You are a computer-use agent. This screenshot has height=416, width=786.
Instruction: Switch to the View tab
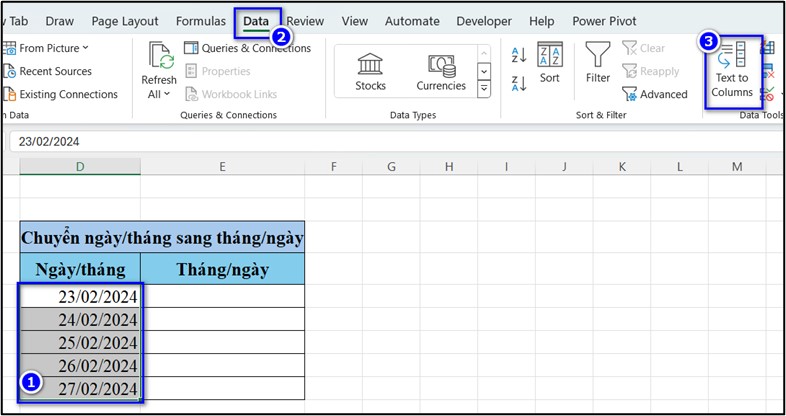[354, 22]
